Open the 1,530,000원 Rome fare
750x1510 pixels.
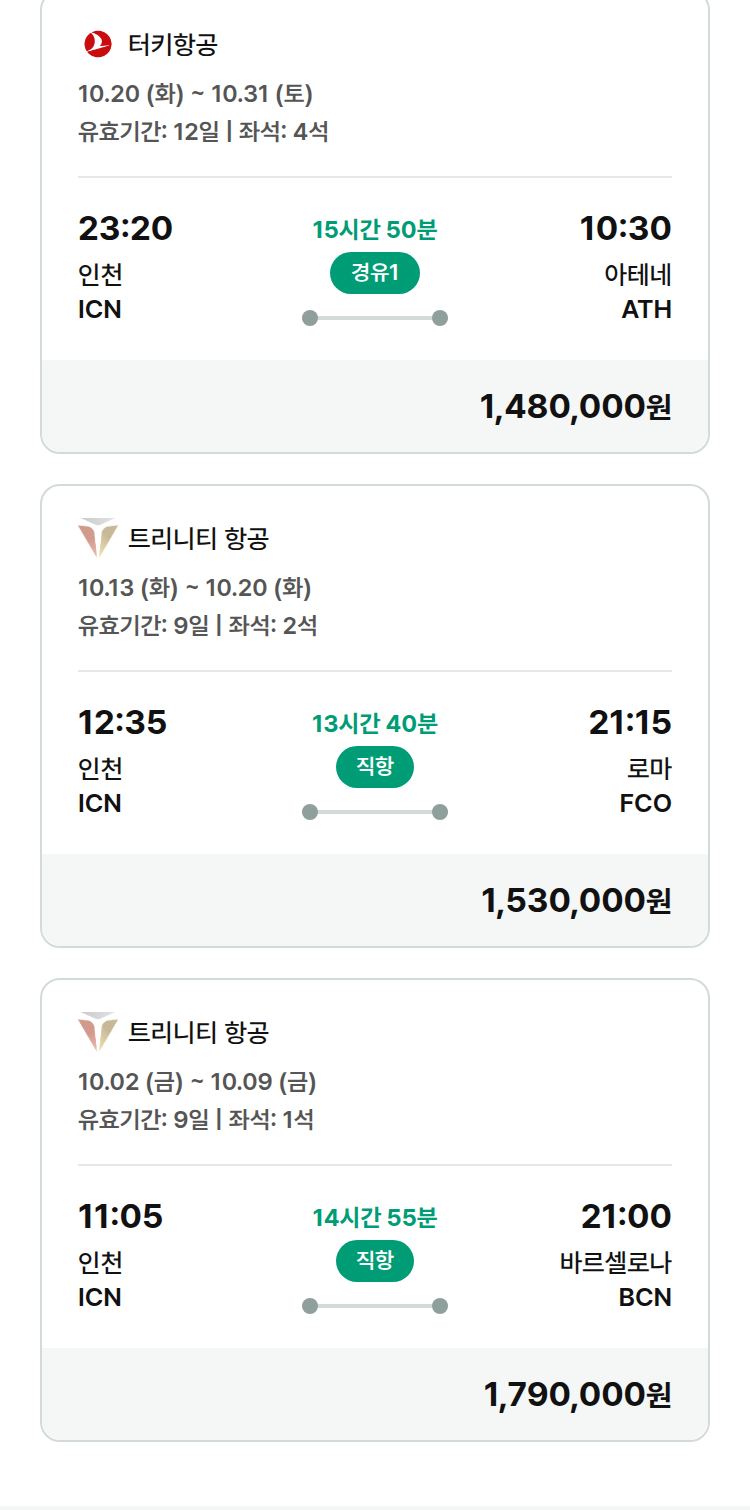pos(576,900)
